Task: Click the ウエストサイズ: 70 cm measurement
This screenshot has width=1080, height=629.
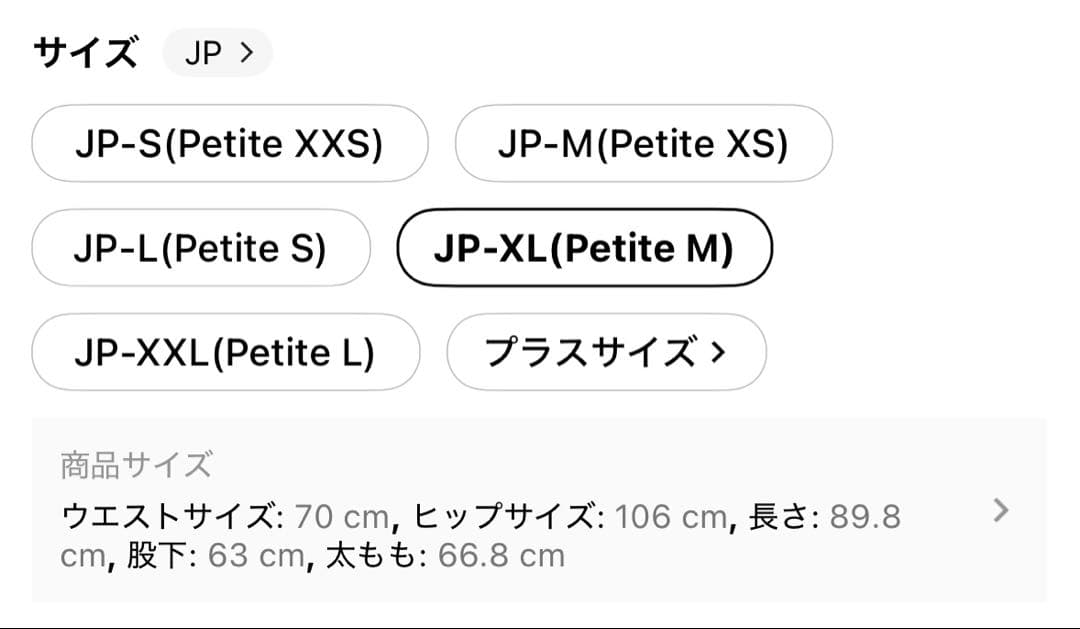Action: 225,517
